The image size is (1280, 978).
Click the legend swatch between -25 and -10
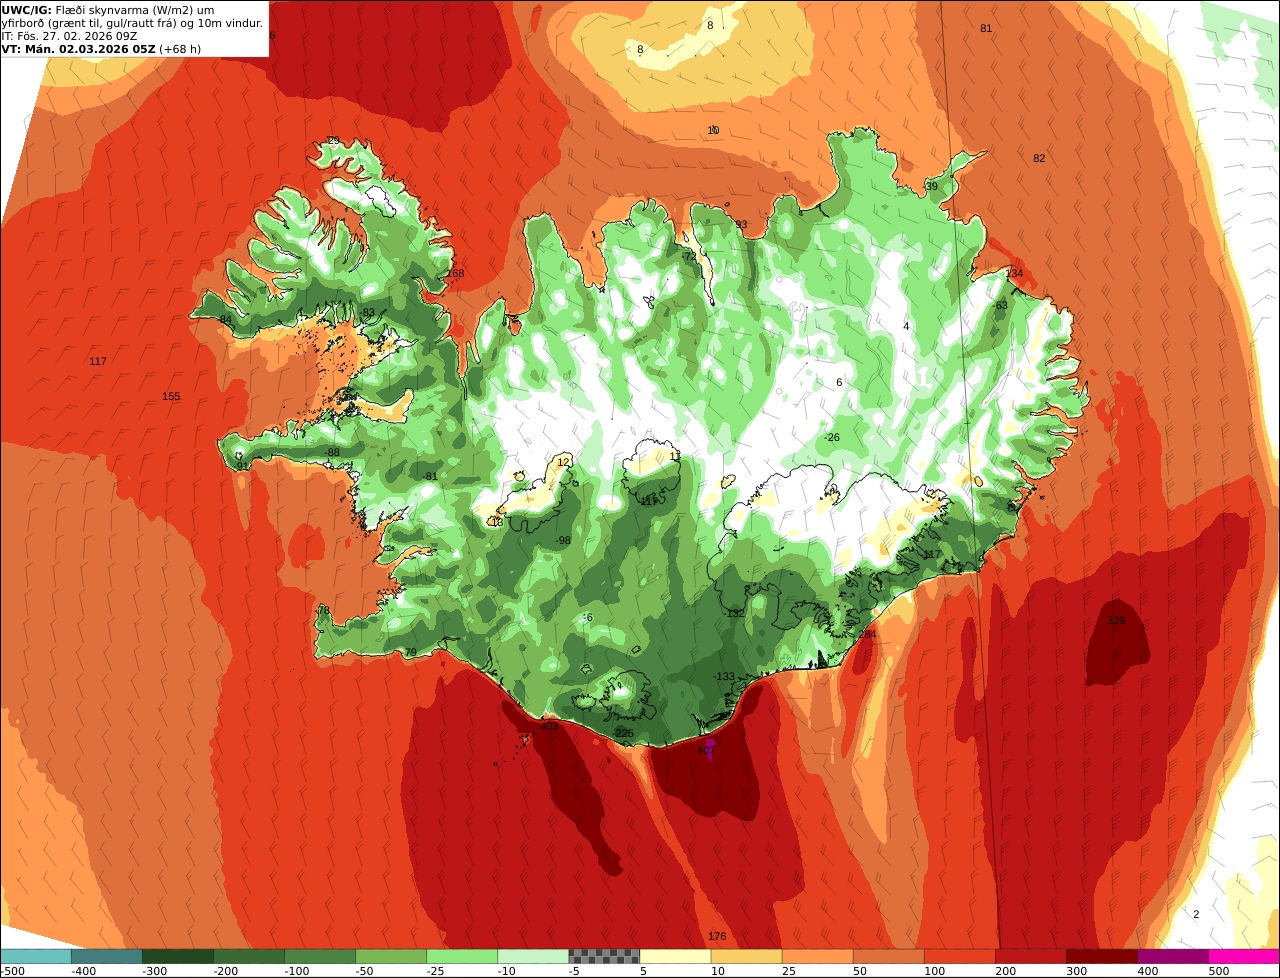pyautogui.click(x=462, y=956)
